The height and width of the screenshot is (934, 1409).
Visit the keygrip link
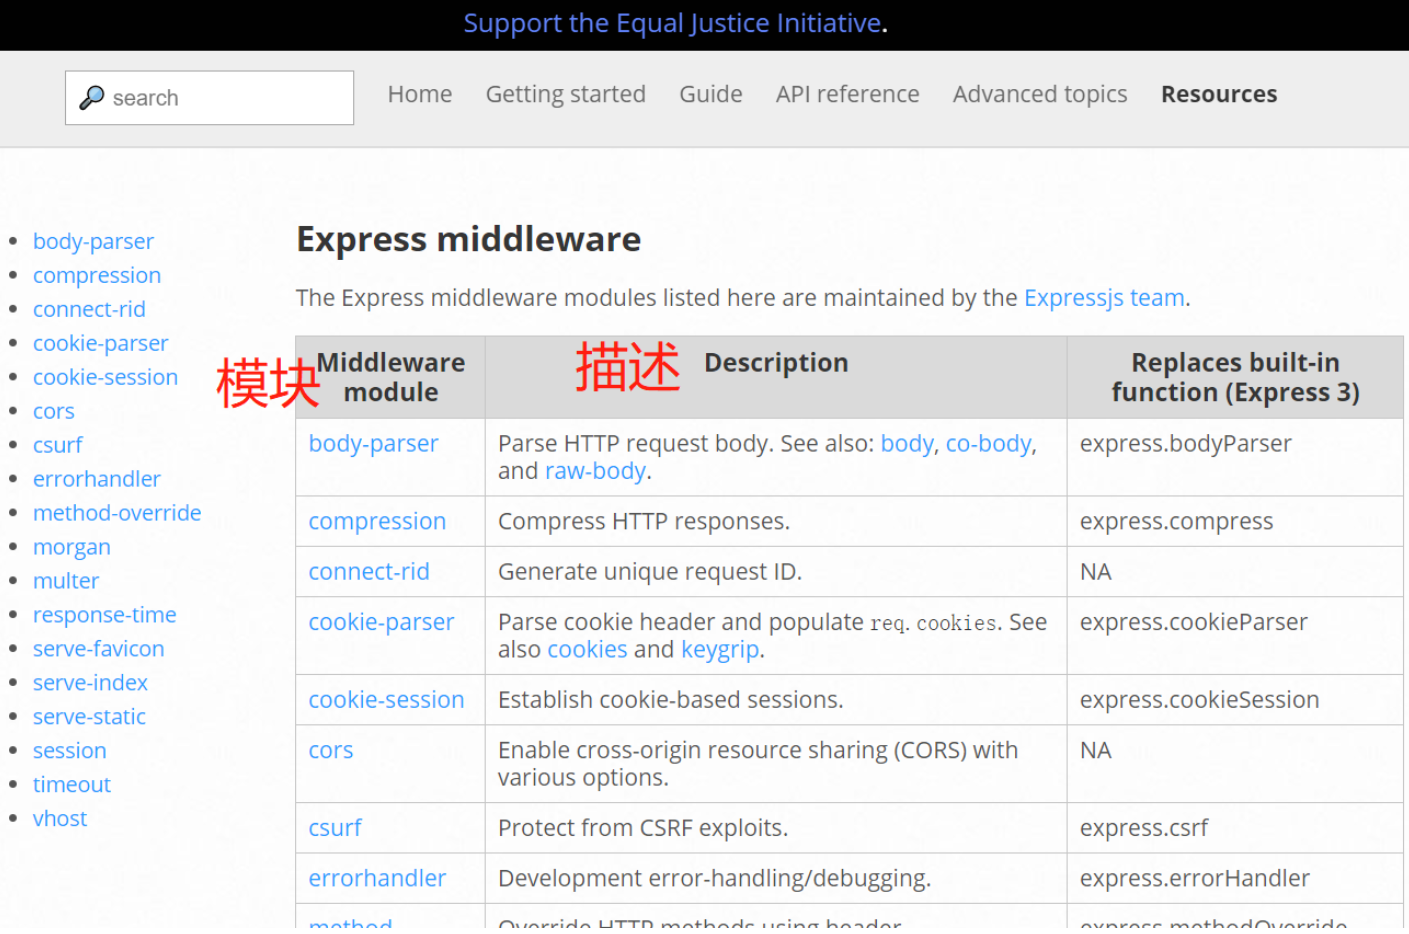coord(719,649)
